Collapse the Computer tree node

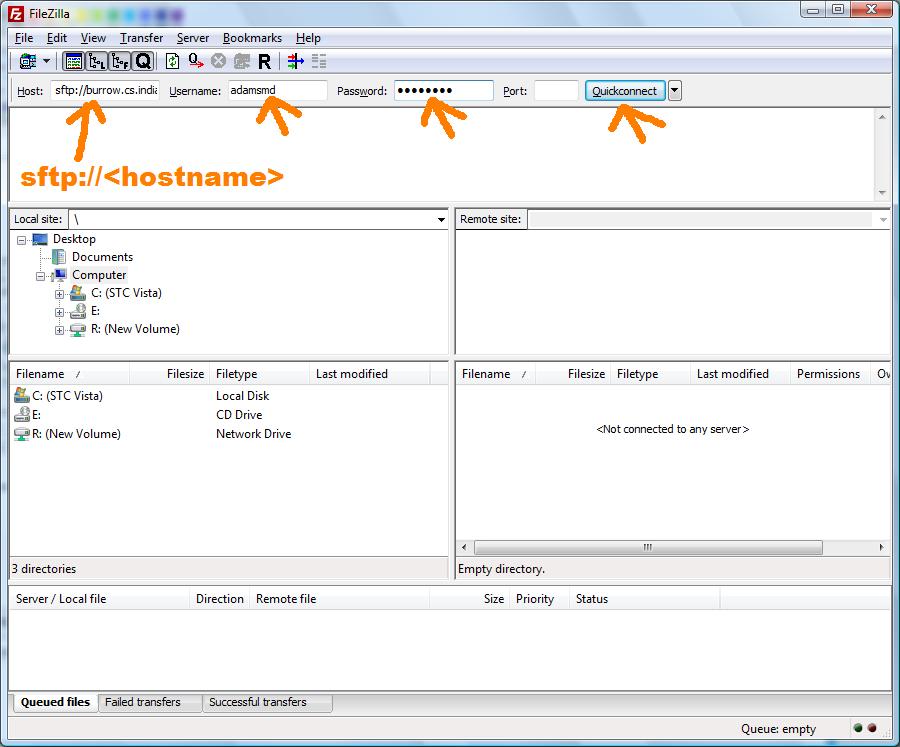click(x=40, y=276)
